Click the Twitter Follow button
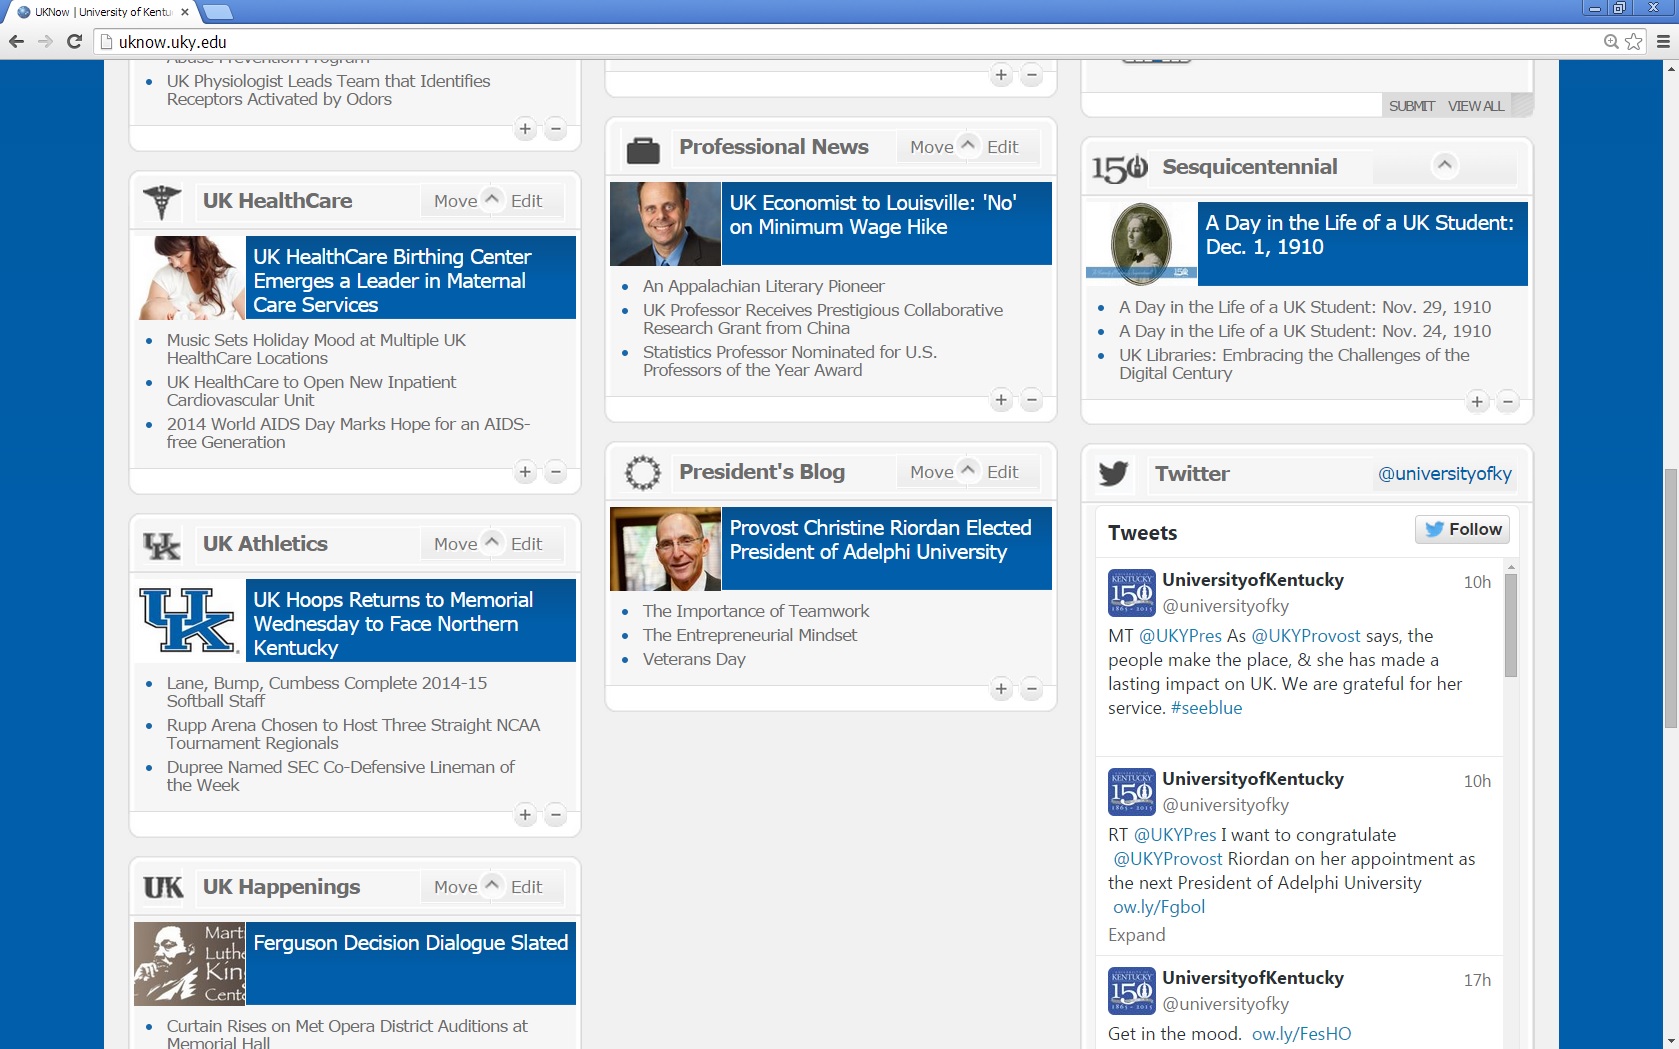Screen dimensions: 1679x1049 (x=1462, y=529)
